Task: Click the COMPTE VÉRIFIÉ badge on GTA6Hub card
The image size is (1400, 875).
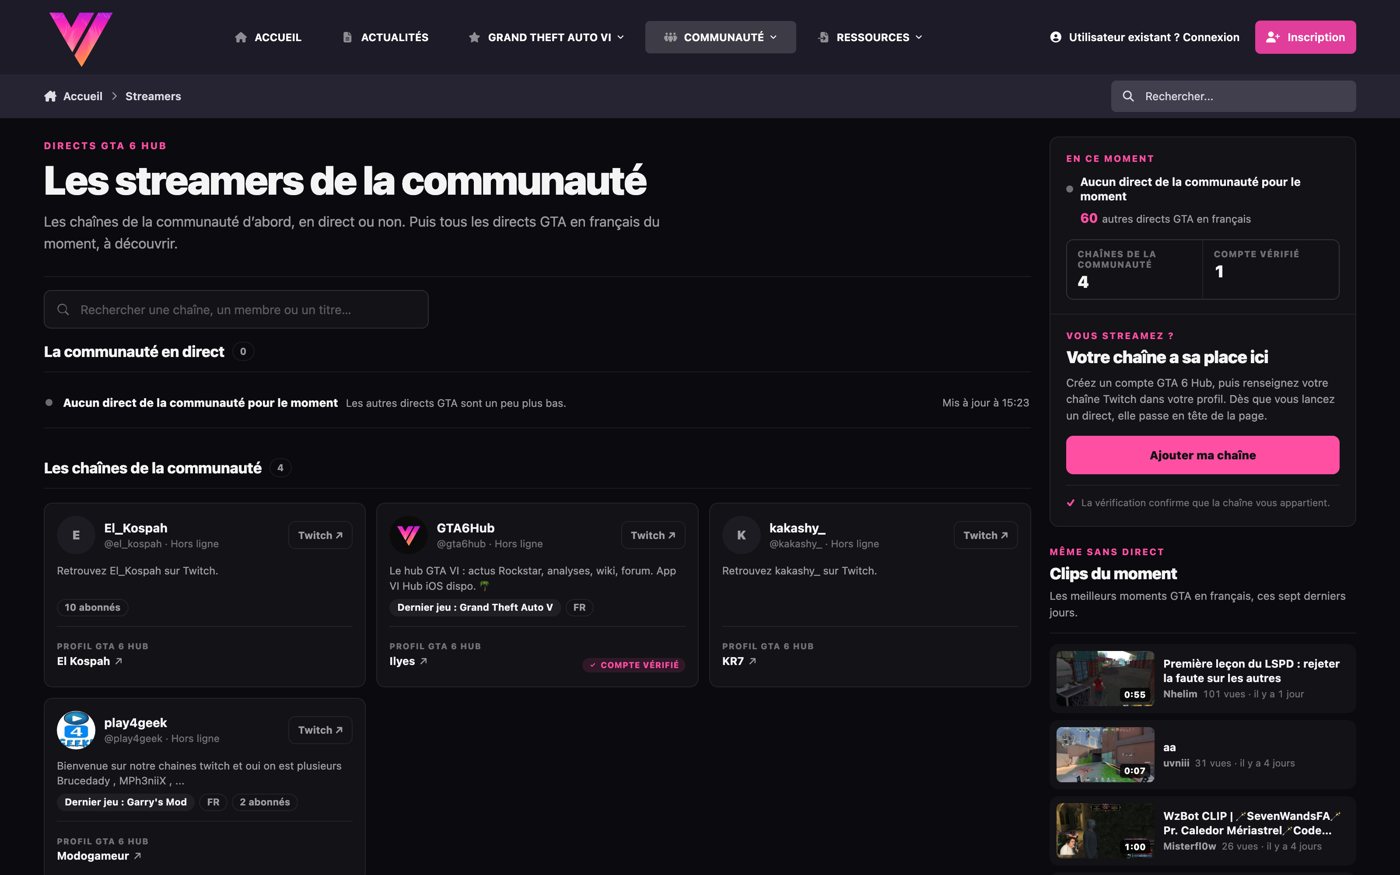Action: (x=634, y=665)
